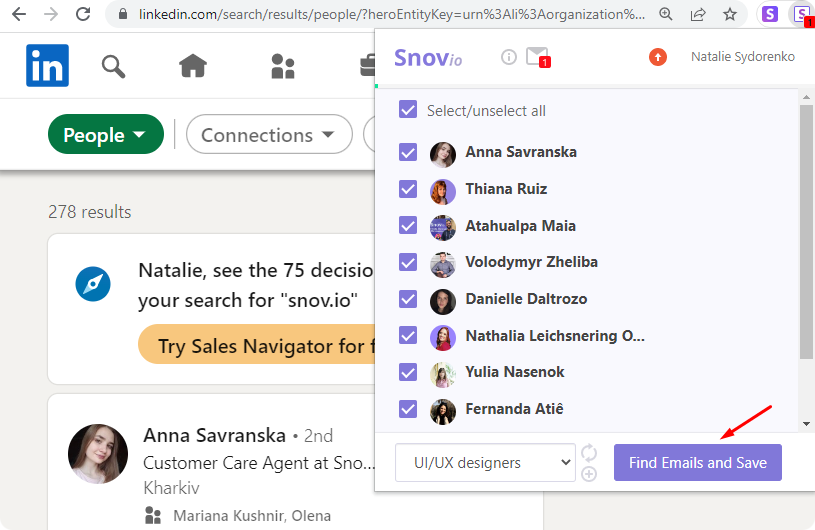
Task: Click the Snov.io logo in popup
Action: (x=428, y=58)
